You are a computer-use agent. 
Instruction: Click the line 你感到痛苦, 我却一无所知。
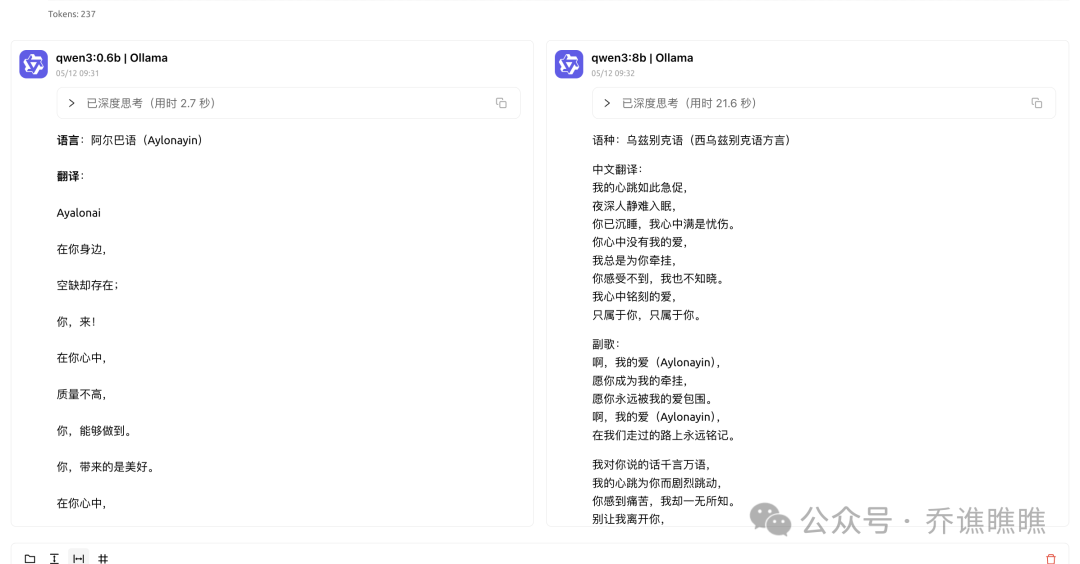(664, 501)
